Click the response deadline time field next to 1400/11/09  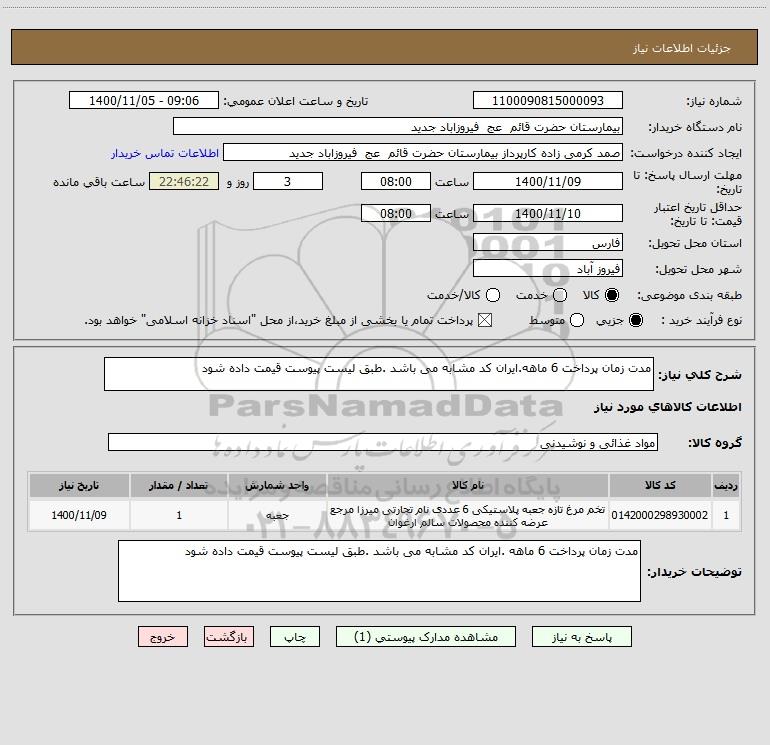click(396, 181)
